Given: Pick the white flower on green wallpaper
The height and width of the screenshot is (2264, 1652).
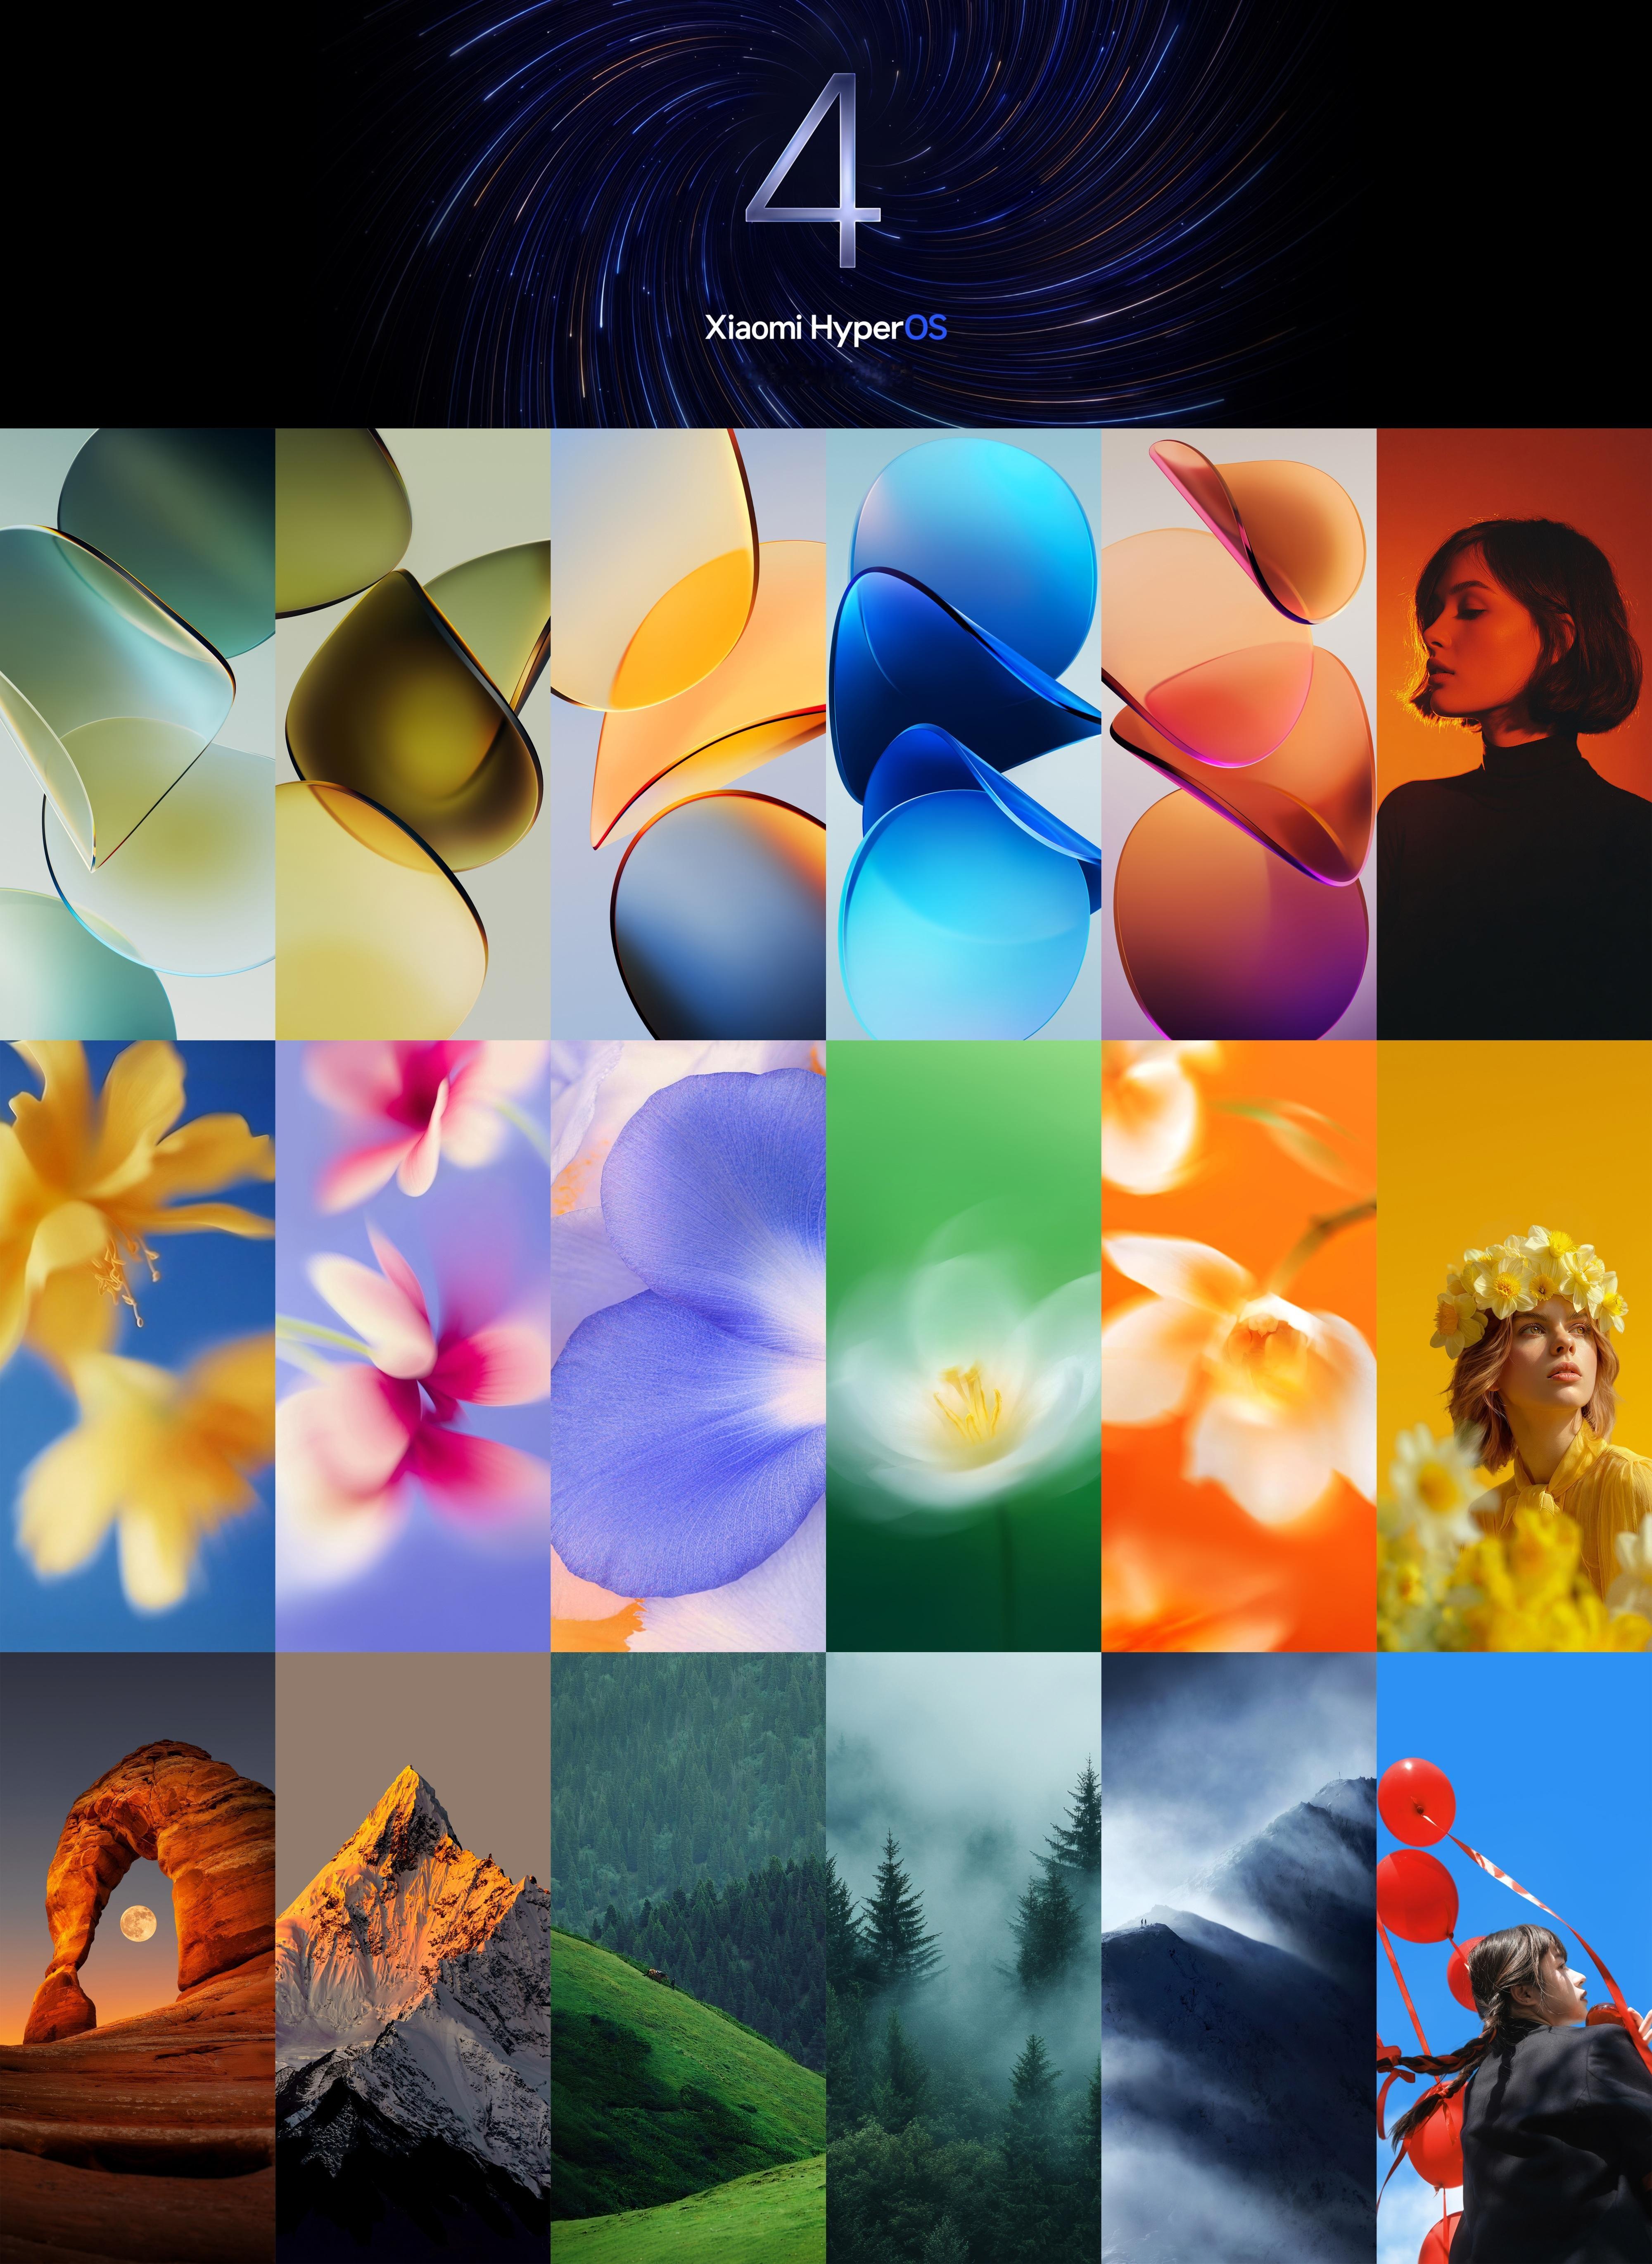Looking at the screenshot, I should [964, 1346].
